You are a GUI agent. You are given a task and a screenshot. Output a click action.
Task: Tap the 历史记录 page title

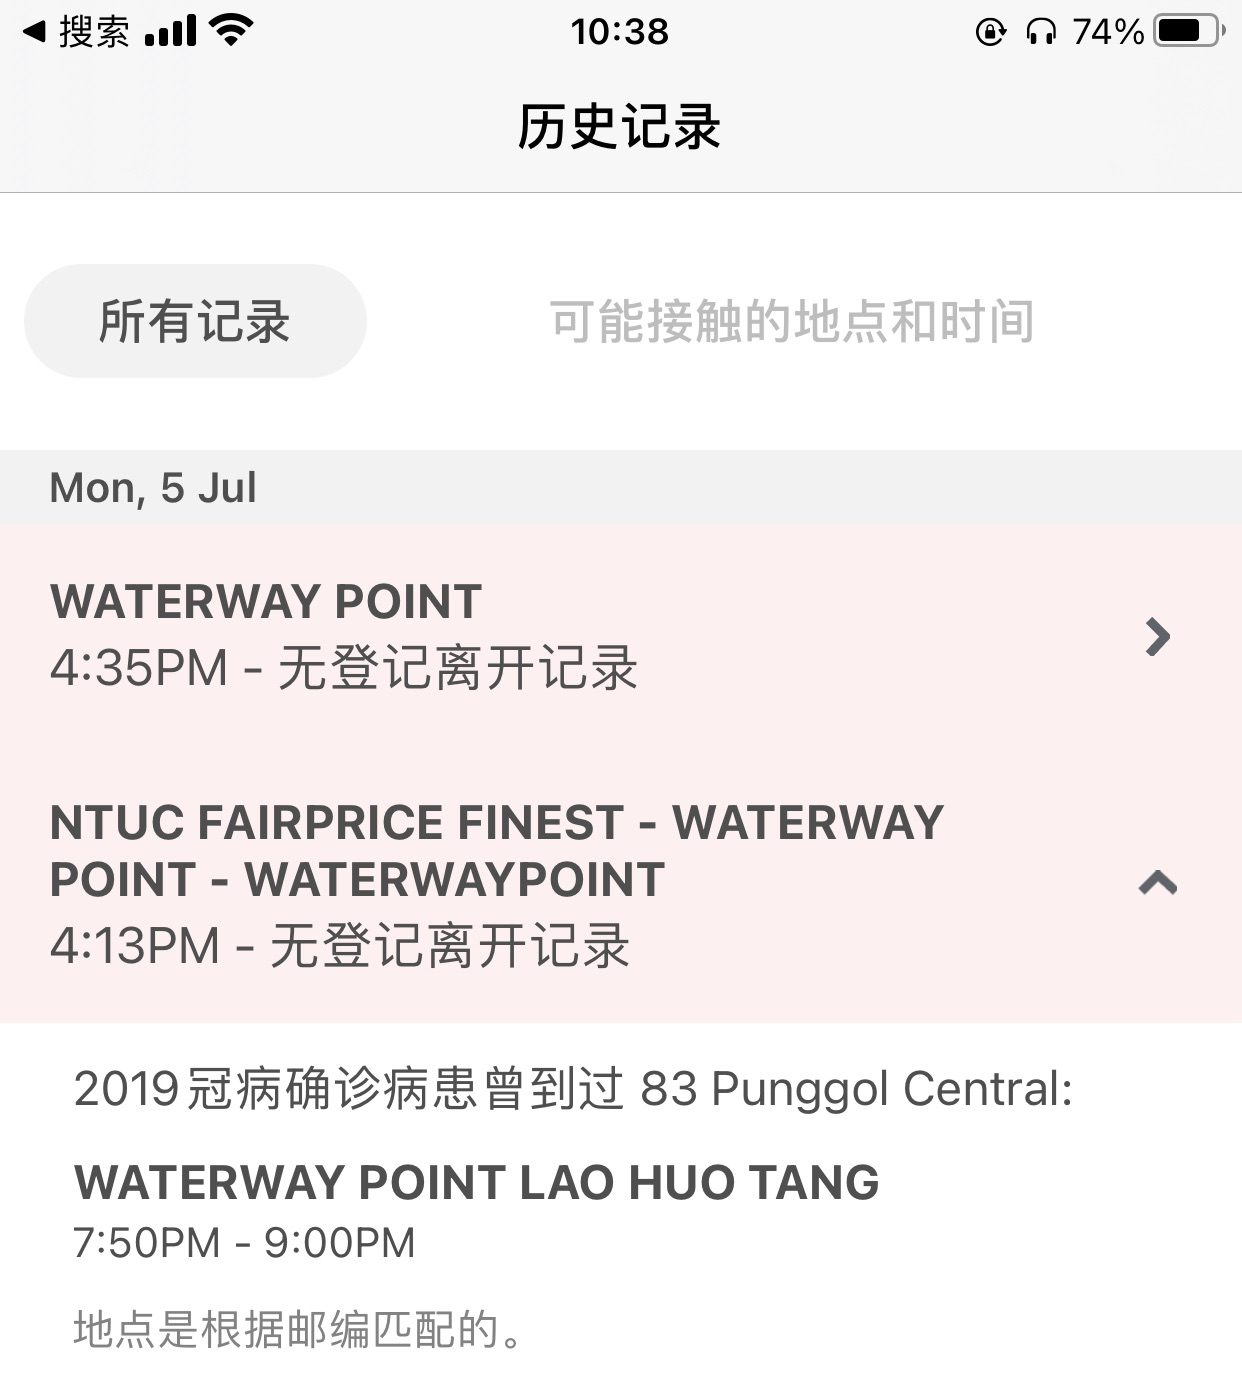click(620, 127)
